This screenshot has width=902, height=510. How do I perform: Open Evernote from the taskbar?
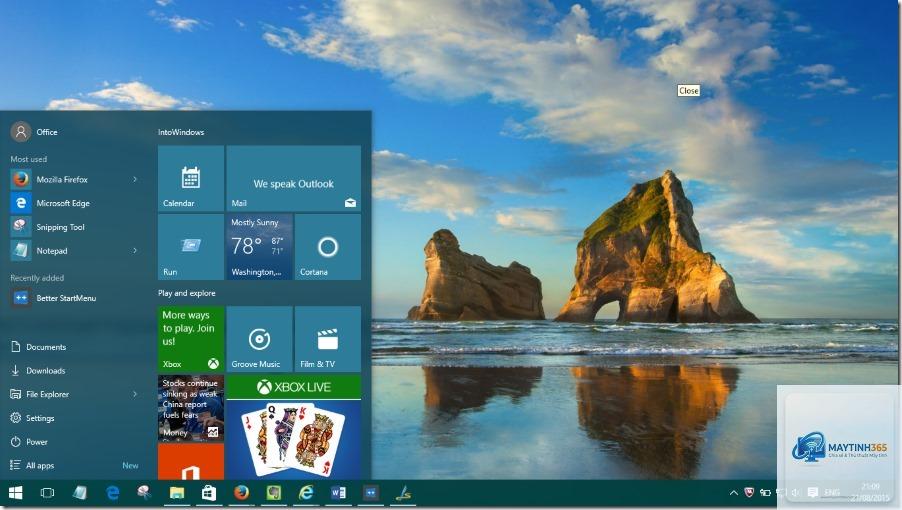[x=273, y=493]
